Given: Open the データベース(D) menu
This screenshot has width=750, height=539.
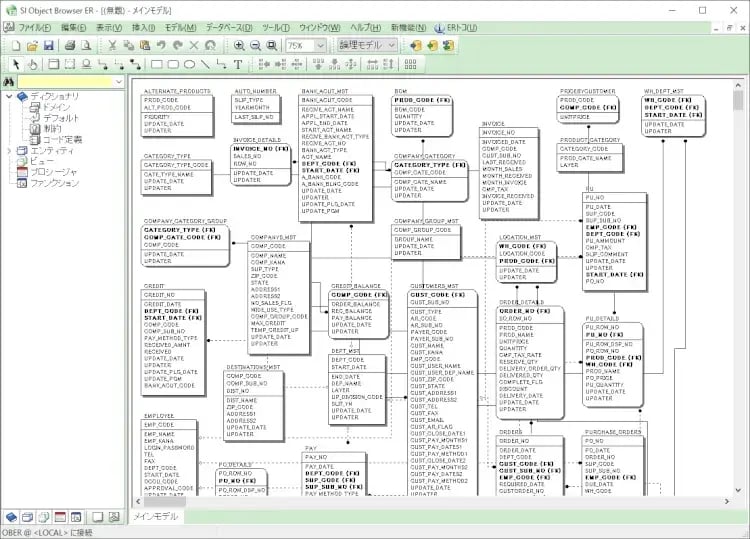Looking at the screenshot, I should pos(230,27).
